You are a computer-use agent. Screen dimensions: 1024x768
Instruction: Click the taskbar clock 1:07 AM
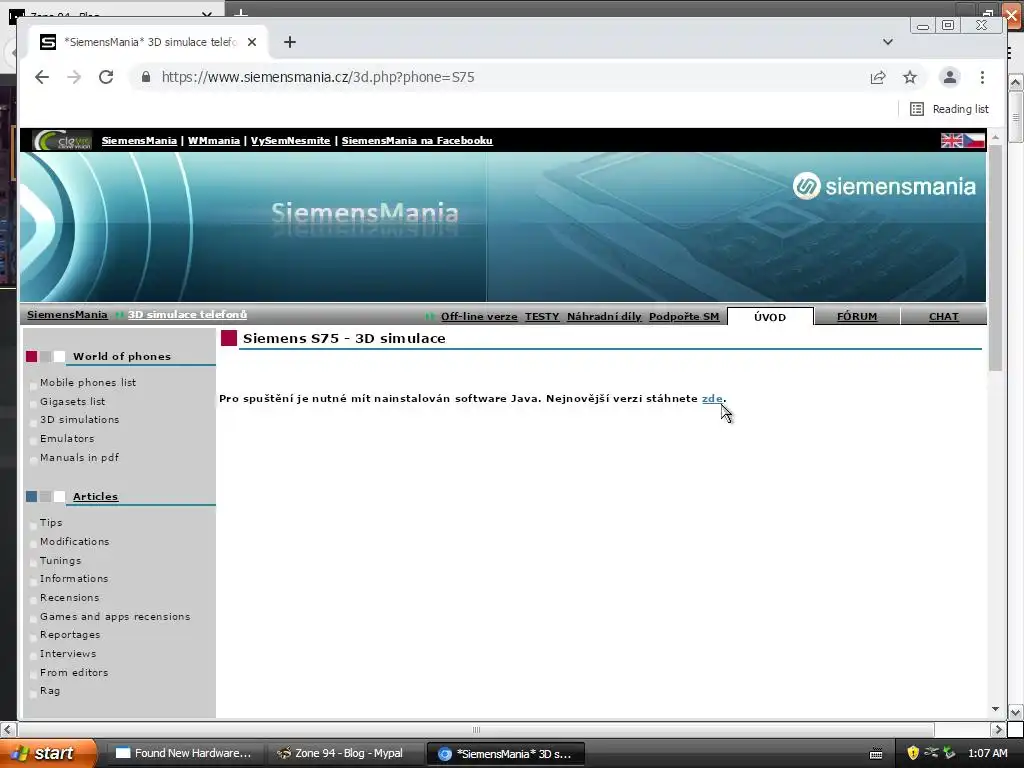click(987, 754)
